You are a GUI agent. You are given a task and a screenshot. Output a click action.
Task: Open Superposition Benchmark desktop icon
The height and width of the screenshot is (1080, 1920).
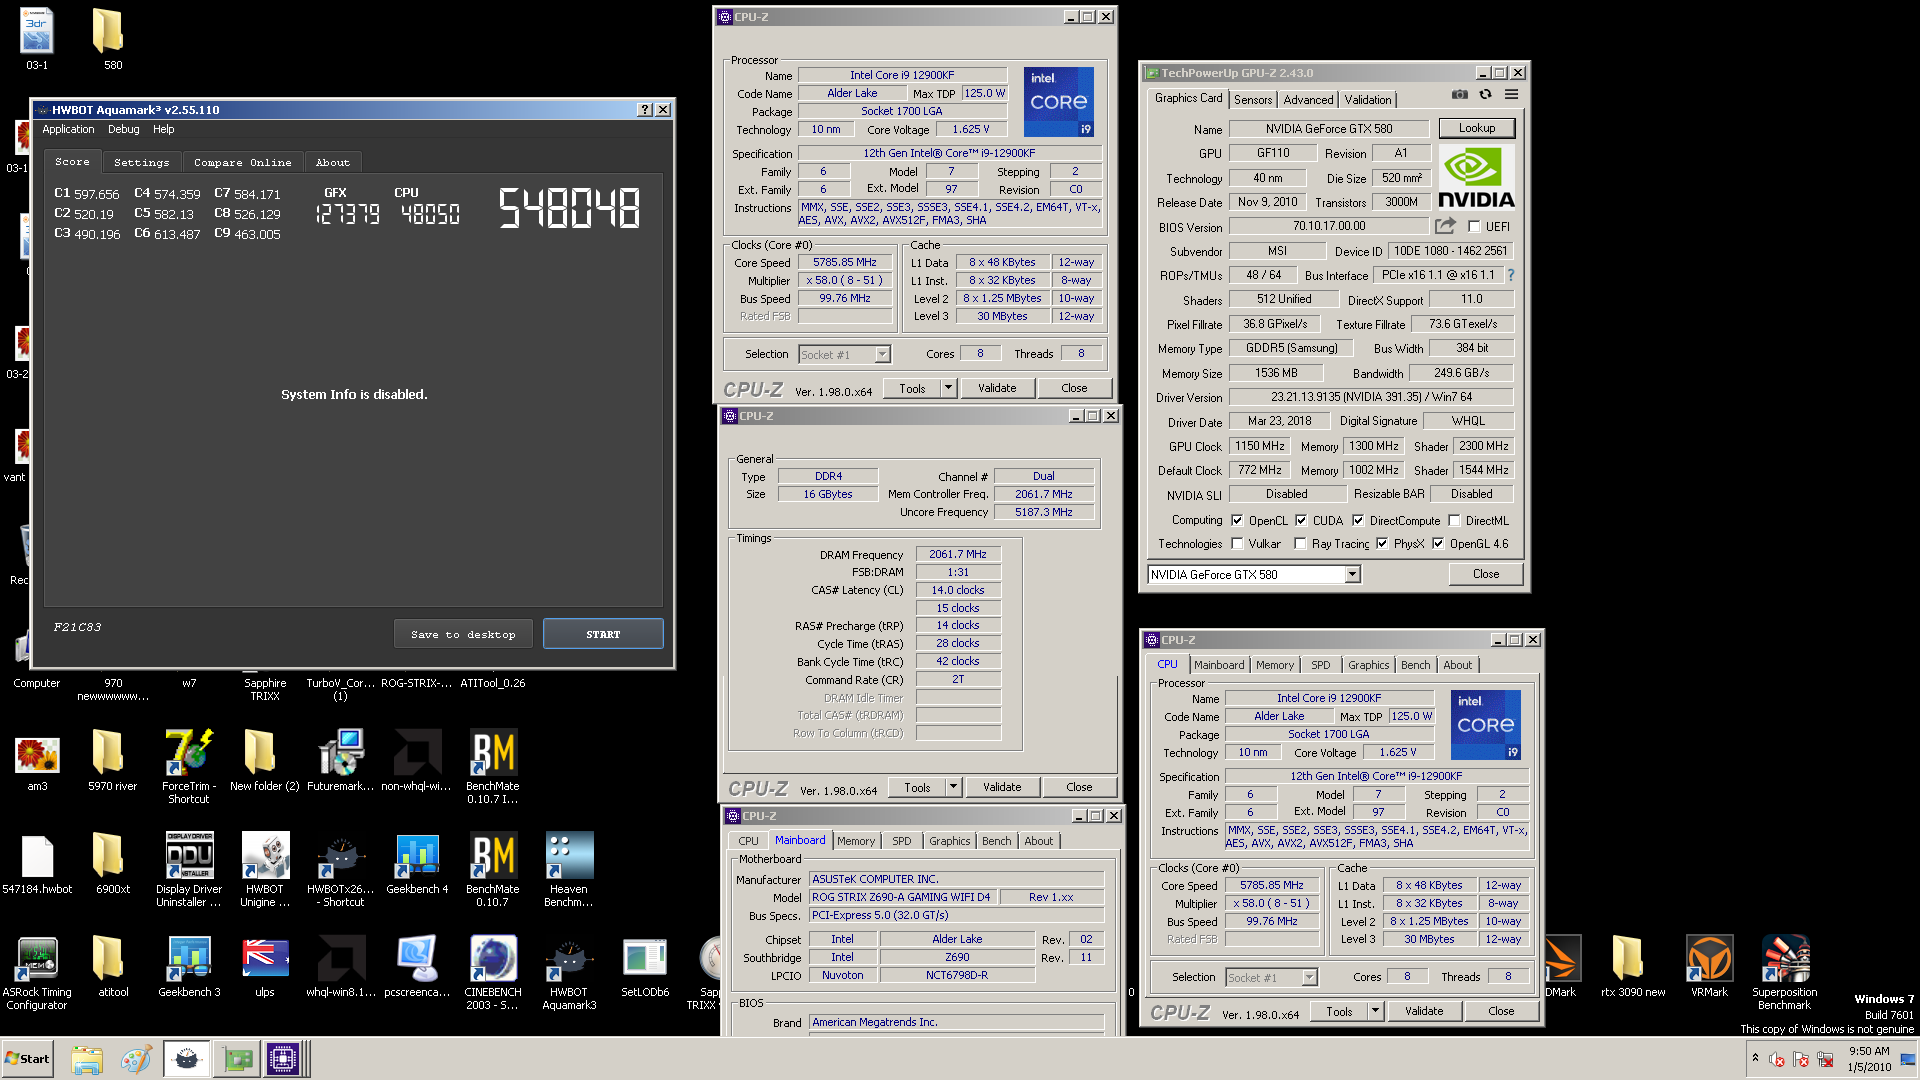(1785, 958)
